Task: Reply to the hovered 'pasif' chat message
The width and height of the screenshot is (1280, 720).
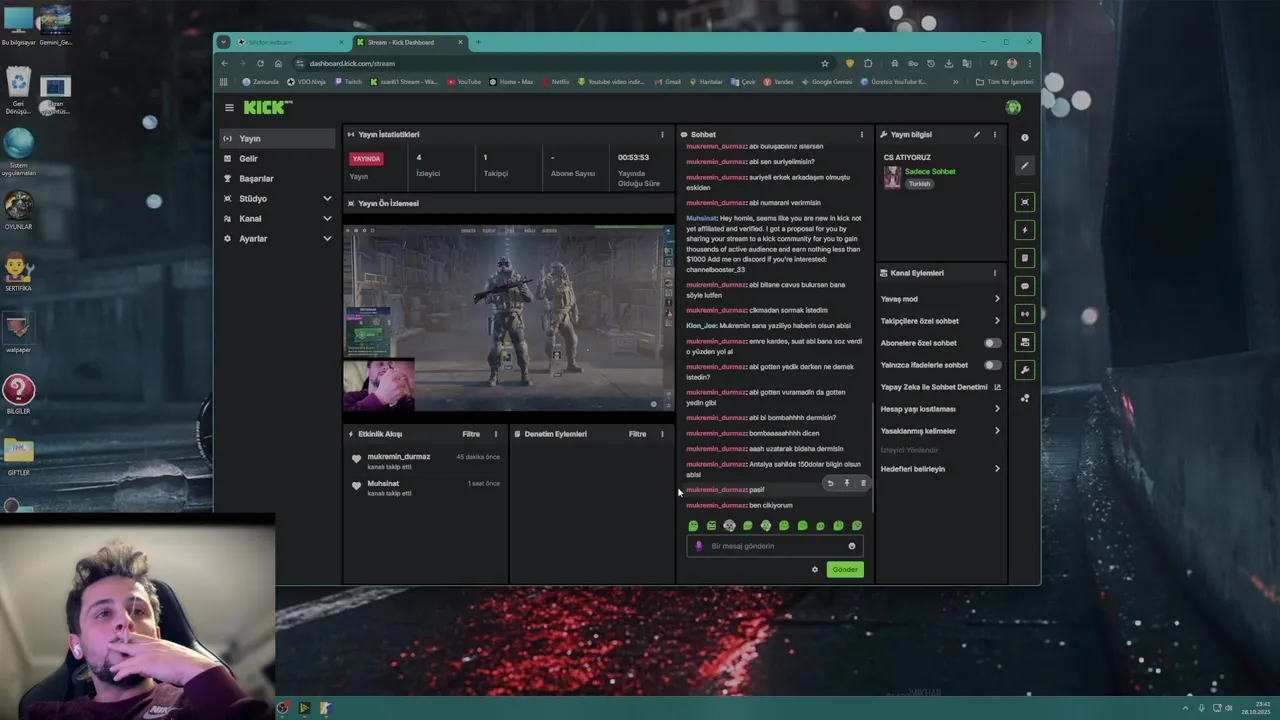Action: point(829,483)
